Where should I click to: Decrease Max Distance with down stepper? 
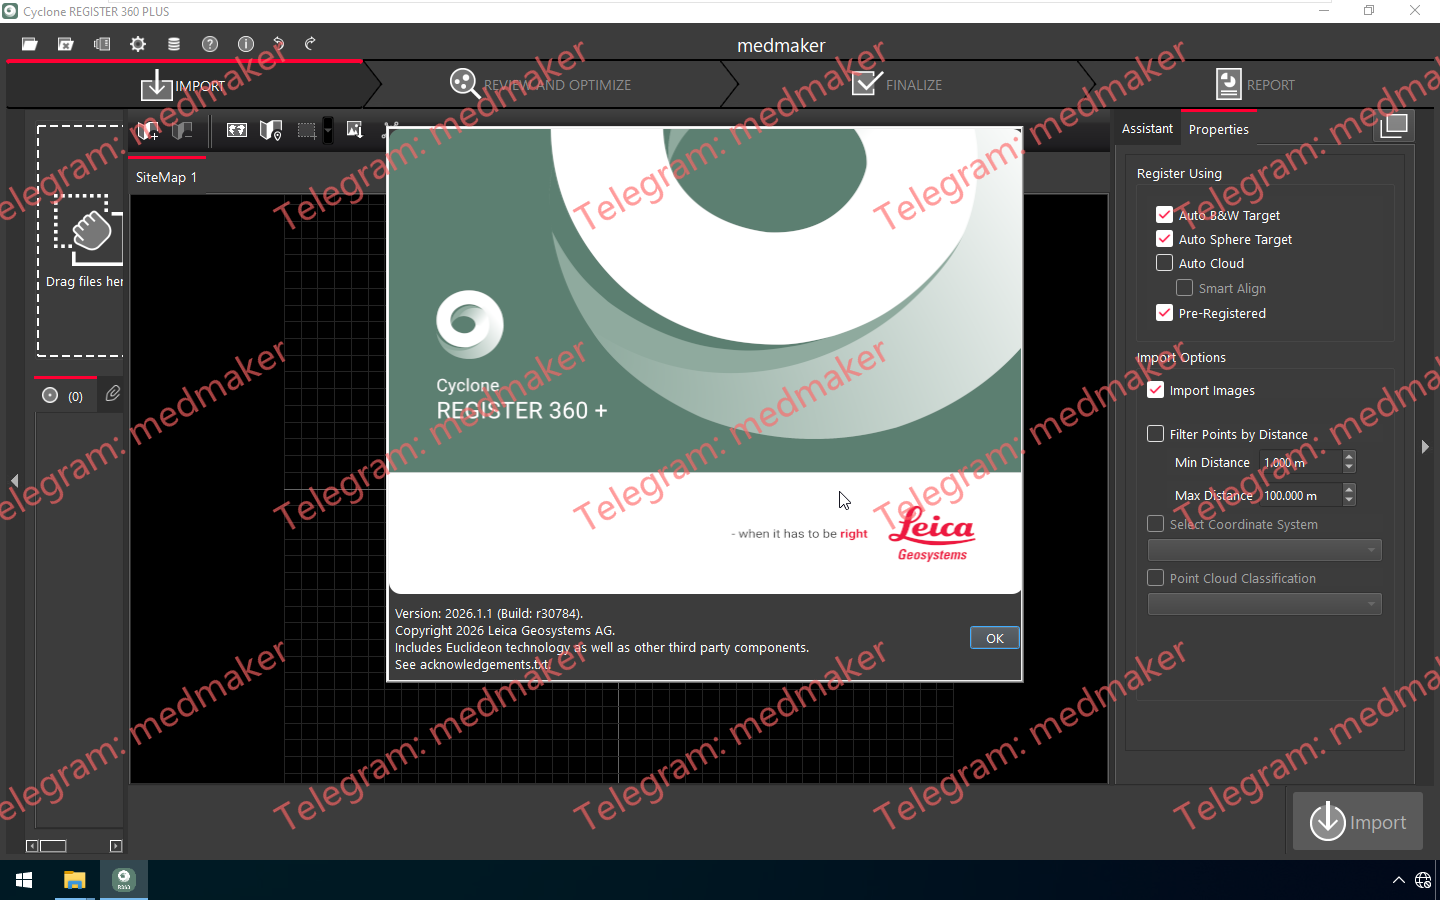pyautogui.click(x=1349, y=500)
